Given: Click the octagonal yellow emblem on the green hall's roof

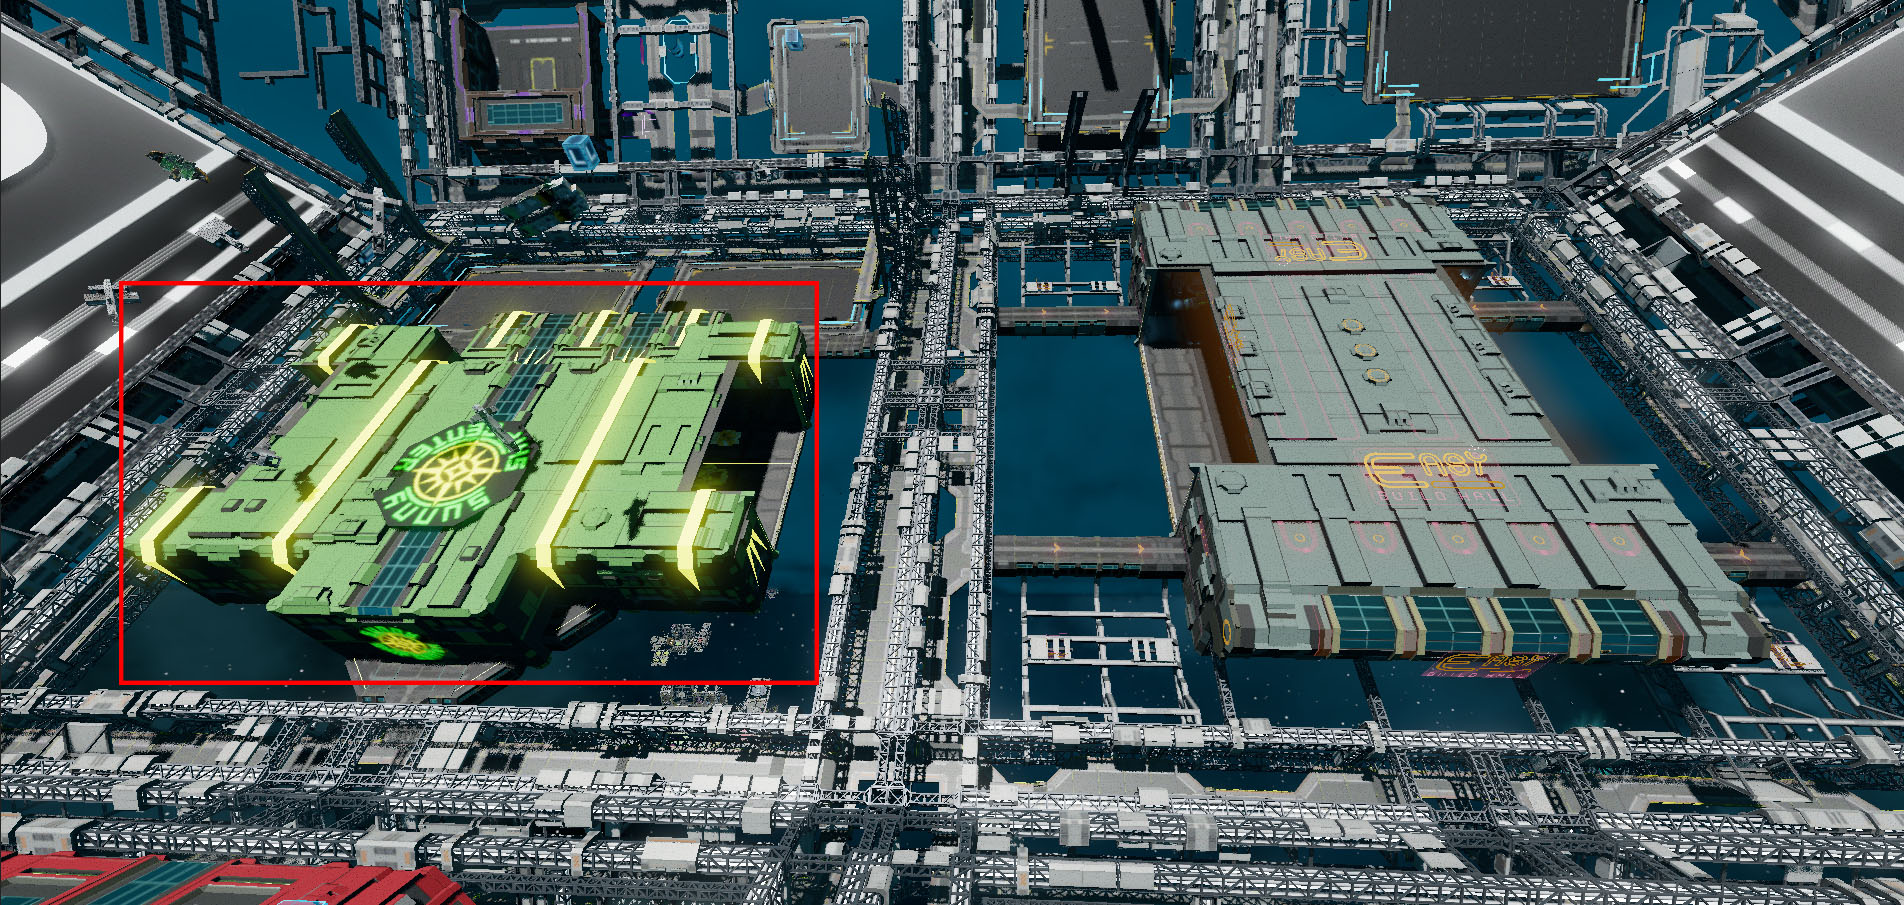Looking at the screenshot, I should pyautogui.click(x=455, y=473).
